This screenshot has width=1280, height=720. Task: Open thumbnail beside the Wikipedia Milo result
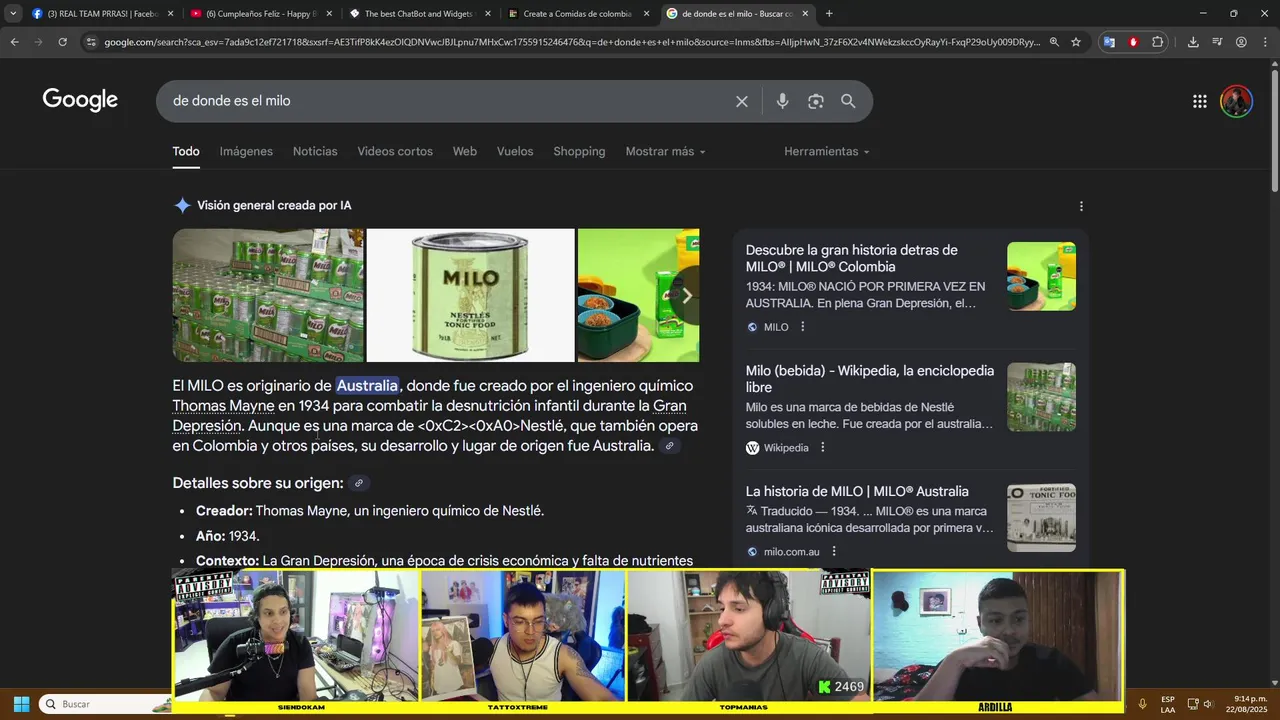1041,397
